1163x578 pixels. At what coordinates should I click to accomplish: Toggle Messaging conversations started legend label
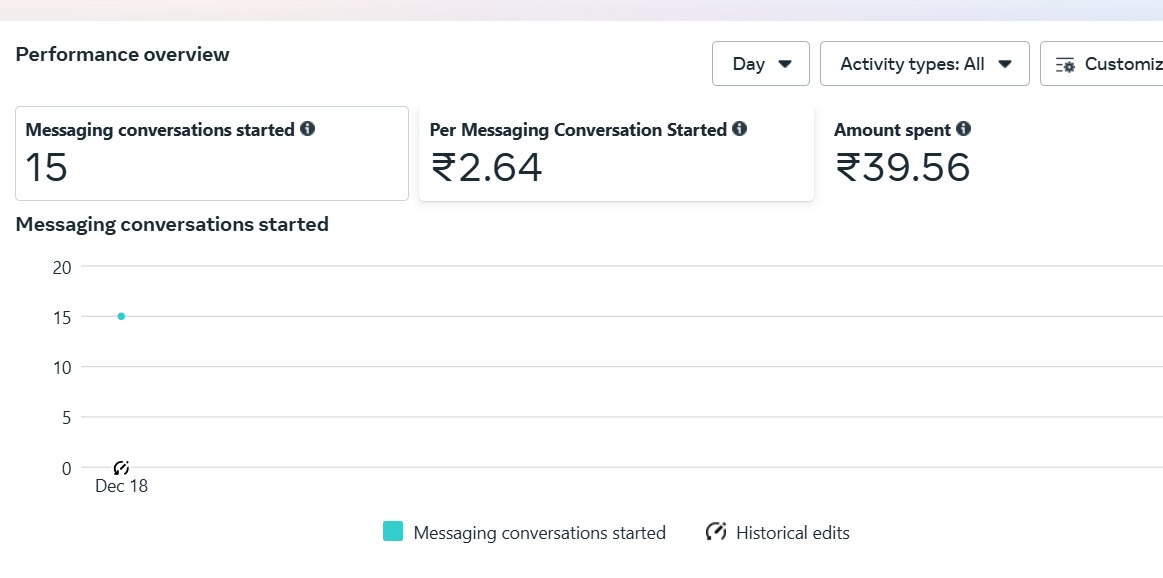pyautogui.click(x=539, y=533)
